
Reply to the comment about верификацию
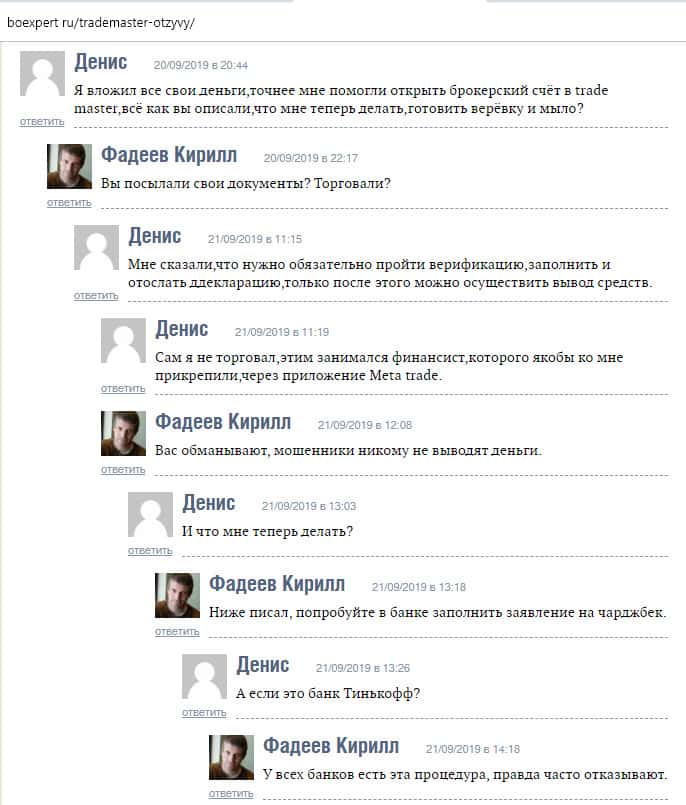click(x=96, y=296)
